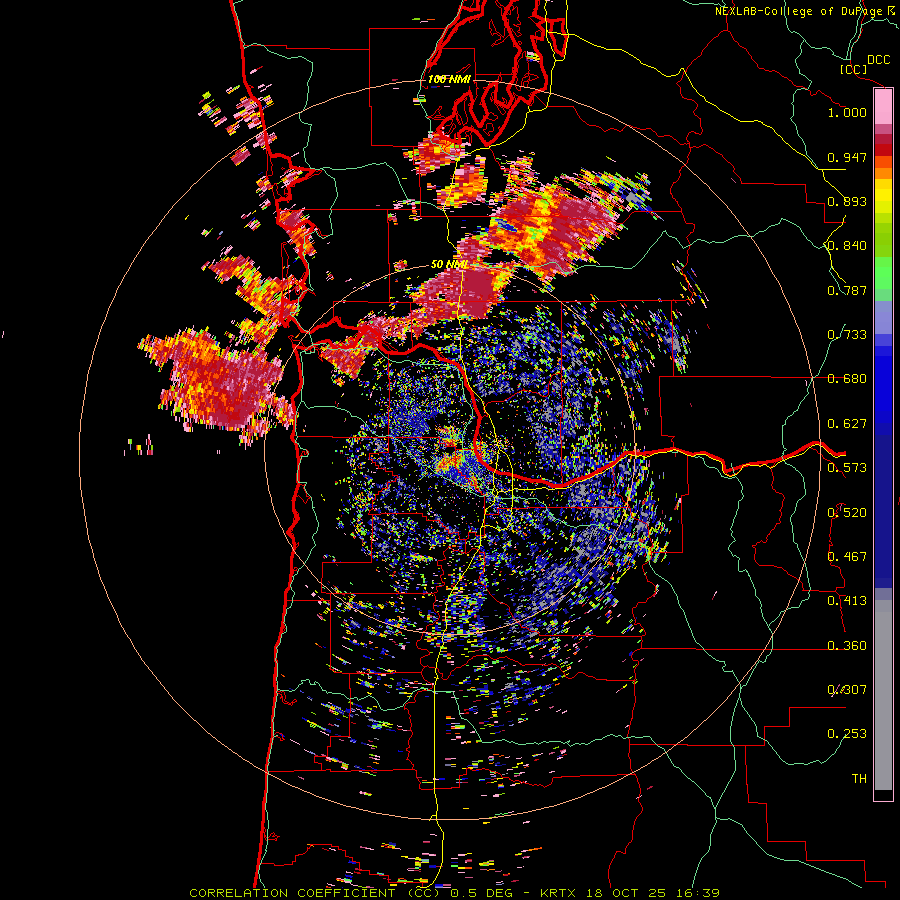Click the 0.360 legend value

(847, 646)
